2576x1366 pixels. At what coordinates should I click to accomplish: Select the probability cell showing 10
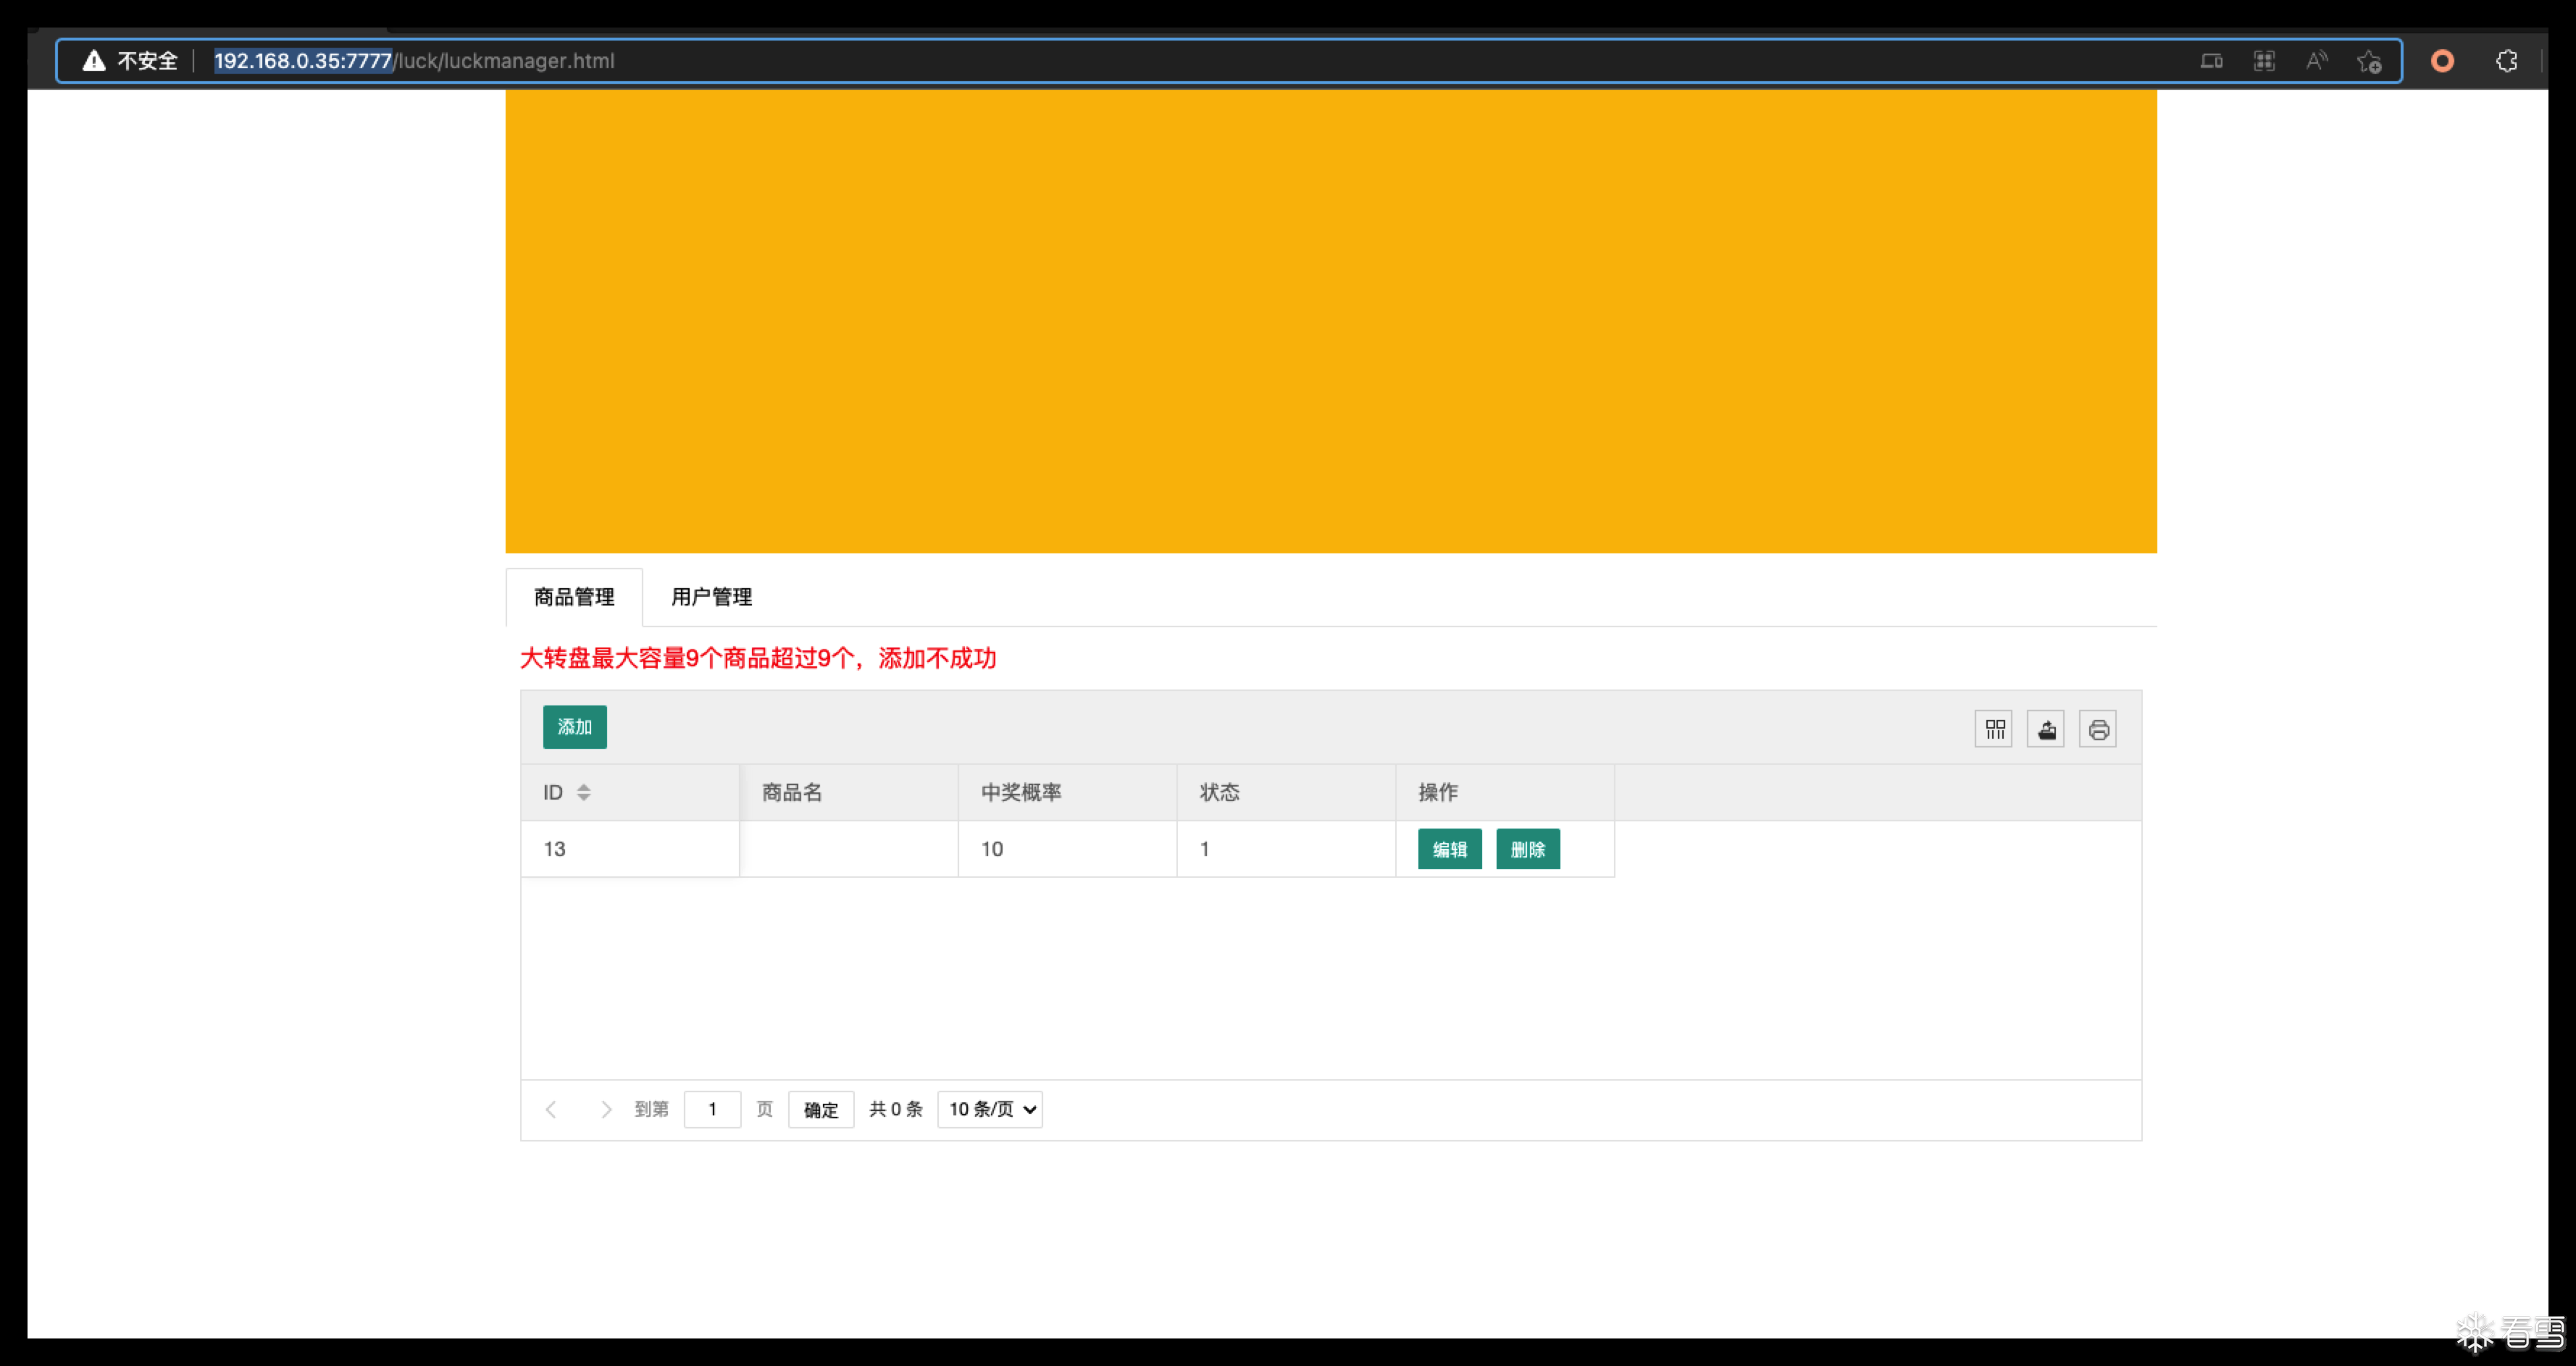coord(1067,849)
